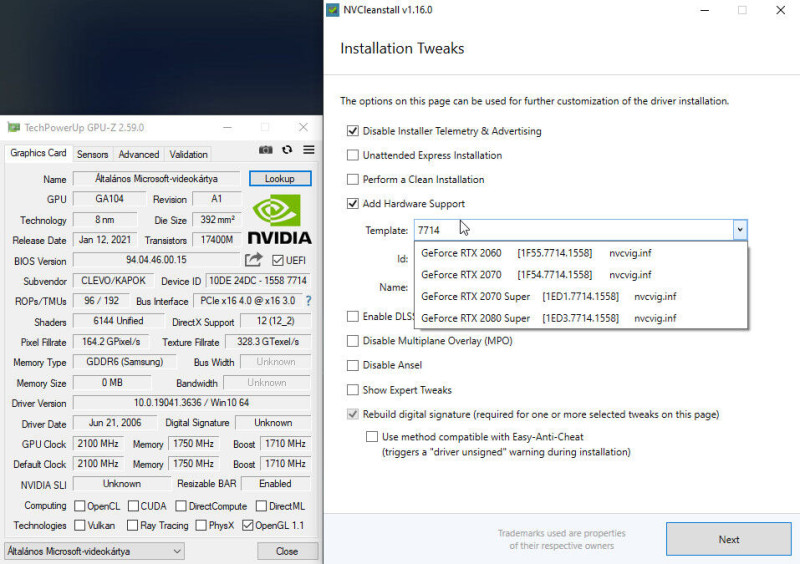Select GeForce RTX 2060 template
This screenshot has height=564, width=800.
point(581,253)
